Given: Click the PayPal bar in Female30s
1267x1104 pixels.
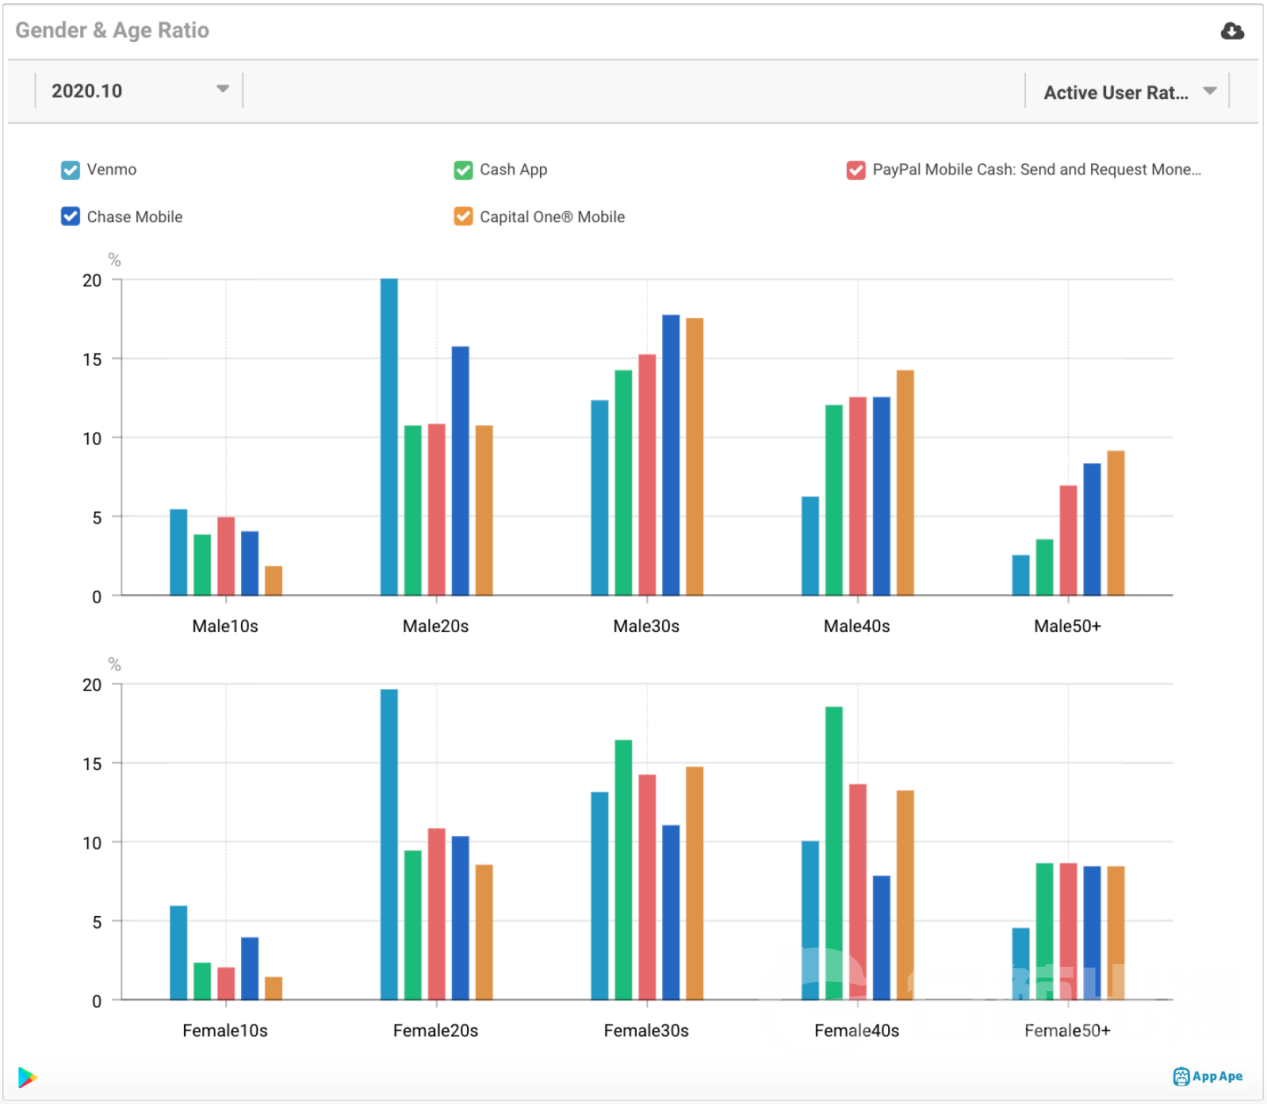Looking at the screenshot, I should tap(647, 887).
